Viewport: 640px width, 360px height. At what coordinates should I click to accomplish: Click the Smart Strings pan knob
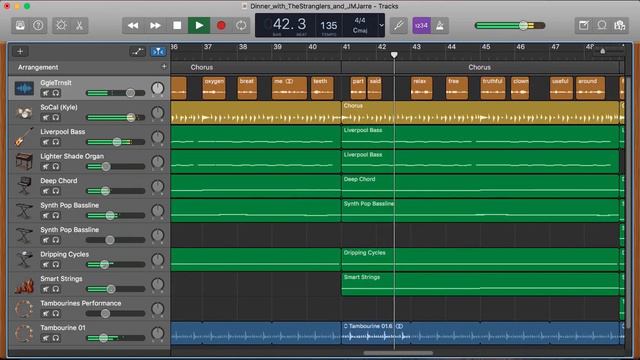(158, 284)
